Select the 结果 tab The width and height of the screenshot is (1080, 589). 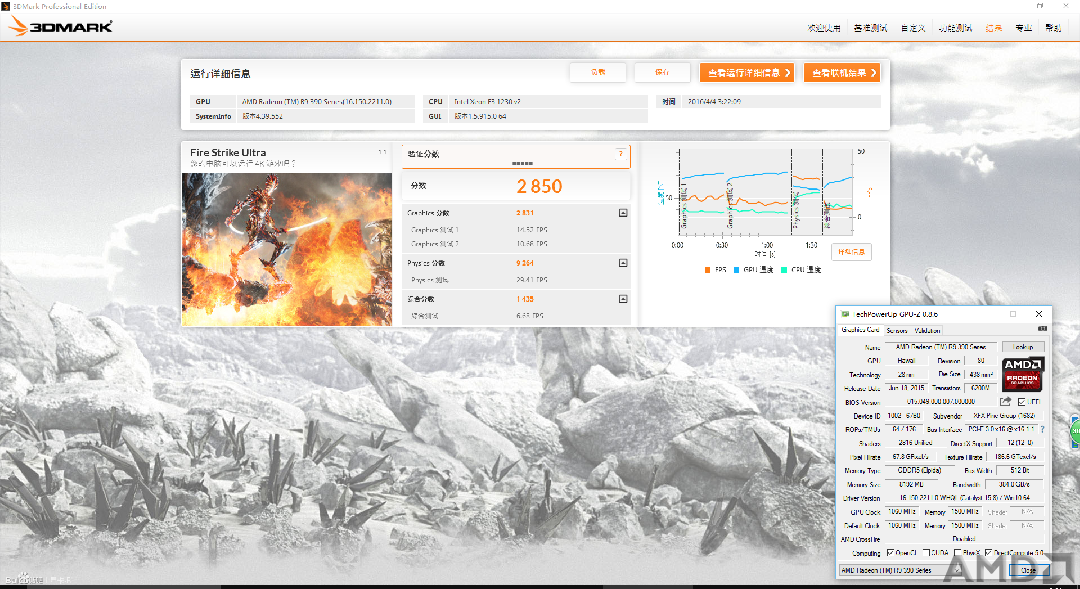tap(993, 28)
